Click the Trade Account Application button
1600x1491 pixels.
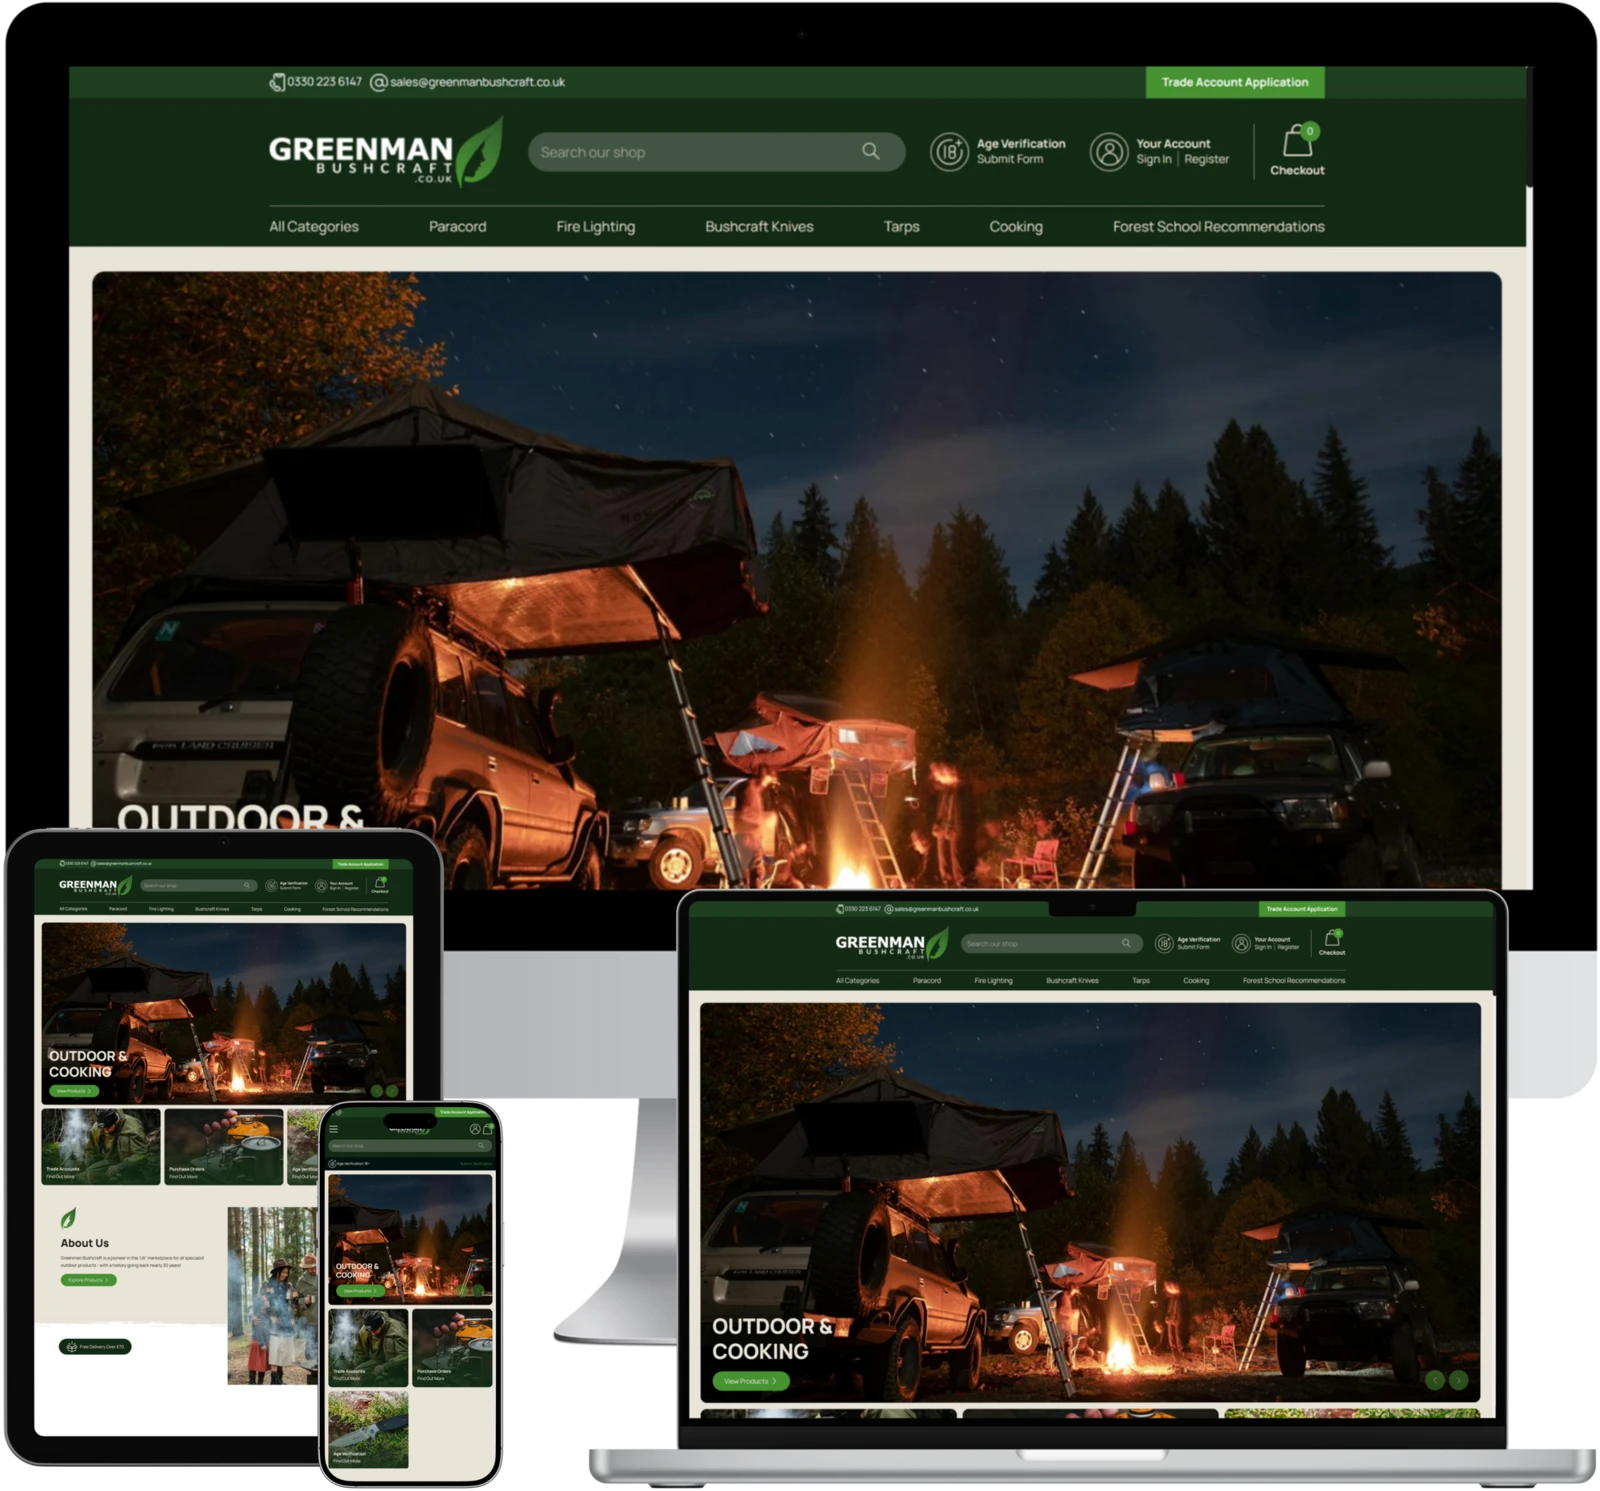[x=1235, y=82]
